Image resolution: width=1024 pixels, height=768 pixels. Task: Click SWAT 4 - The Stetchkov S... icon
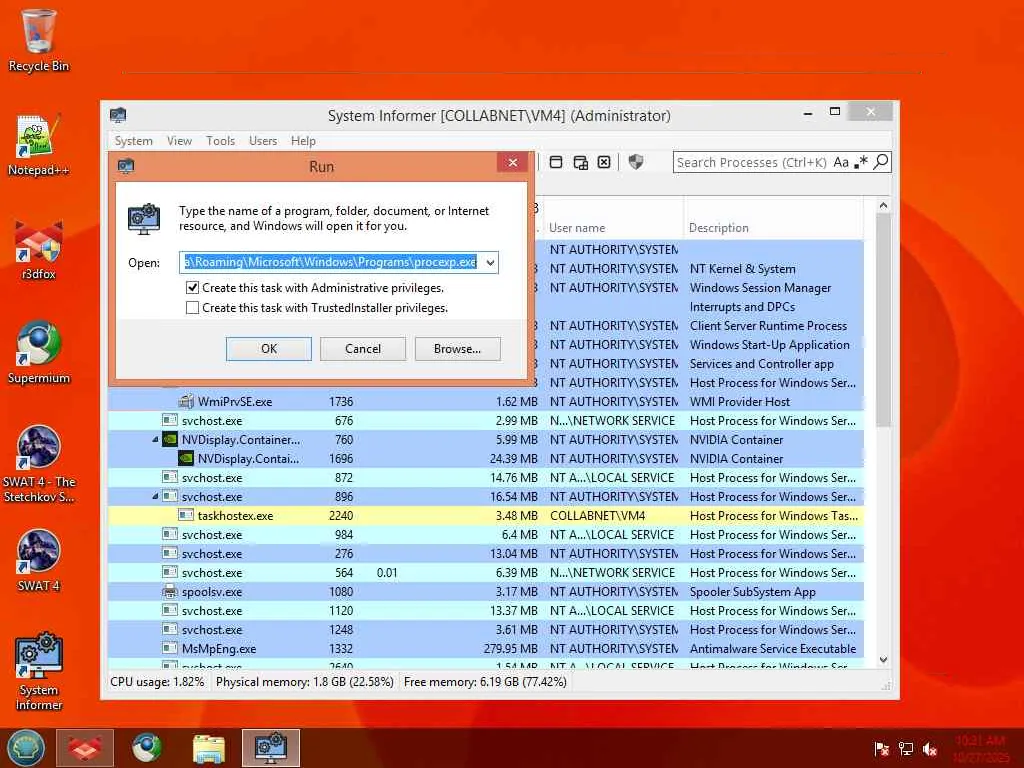pyautogui.click(x=39, y=464)
